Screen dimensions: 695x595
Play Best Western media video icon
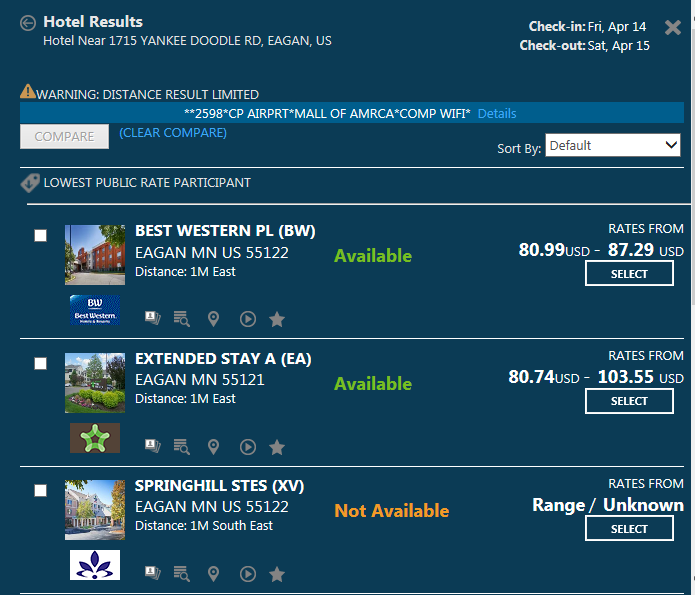point(248,319)
